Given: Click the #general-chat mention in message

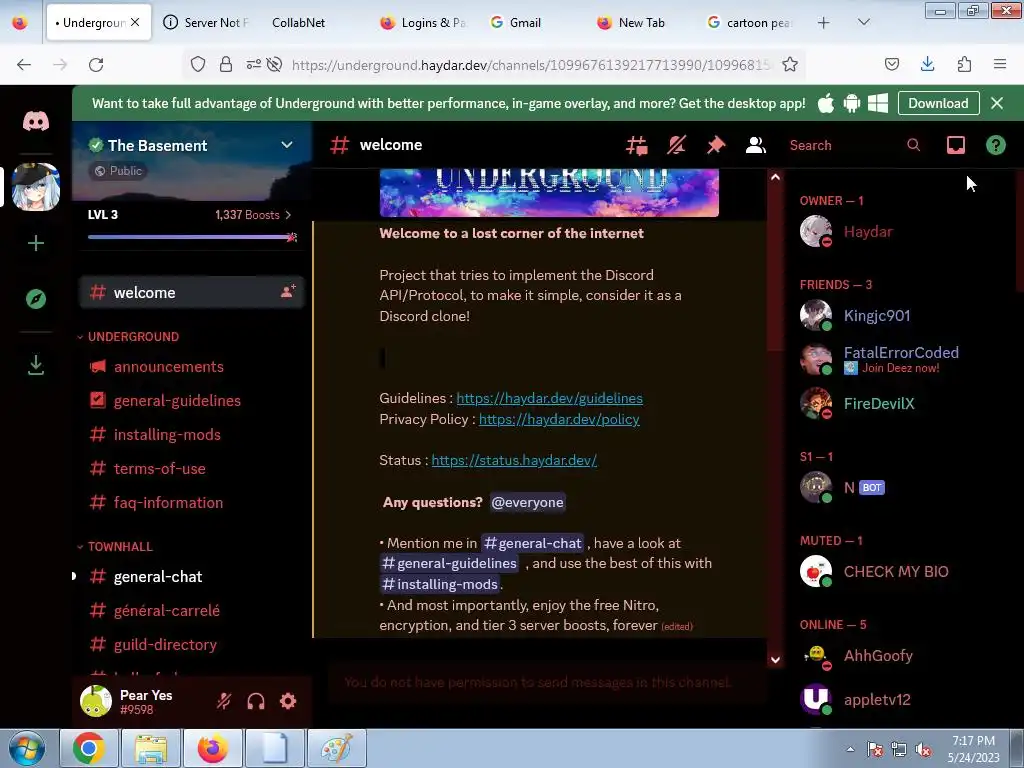Looking at the screenshot, I should (x=533, y=543).
